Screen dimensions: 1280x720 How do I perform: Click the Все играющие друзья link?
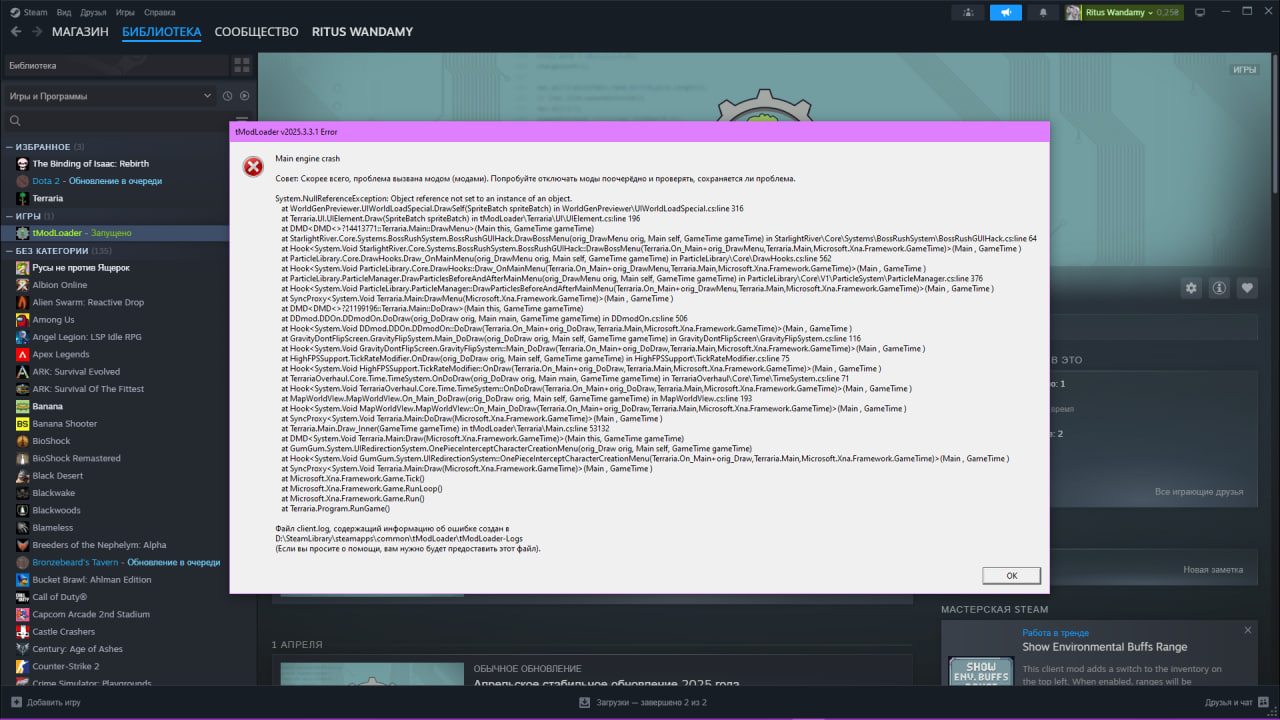point(1199,492)
